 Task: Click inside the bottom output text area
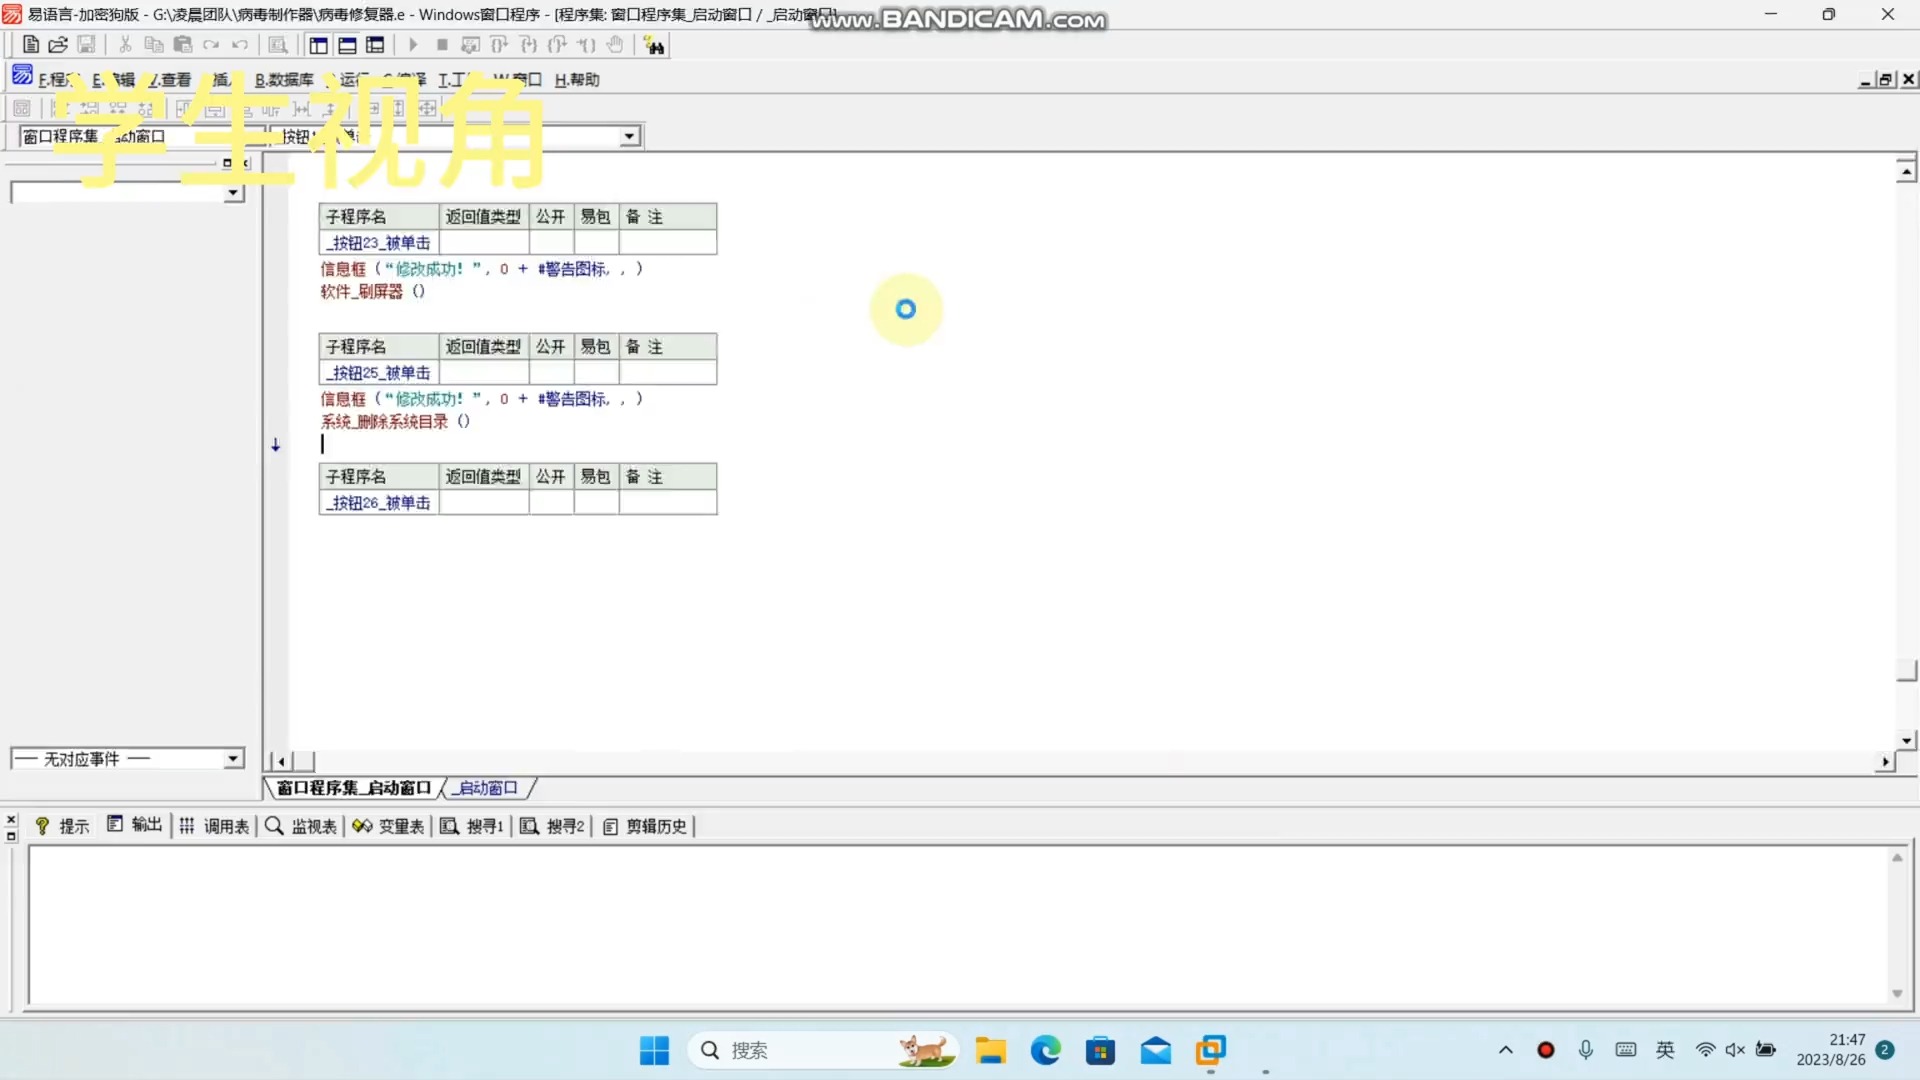[x=958, y=925]
